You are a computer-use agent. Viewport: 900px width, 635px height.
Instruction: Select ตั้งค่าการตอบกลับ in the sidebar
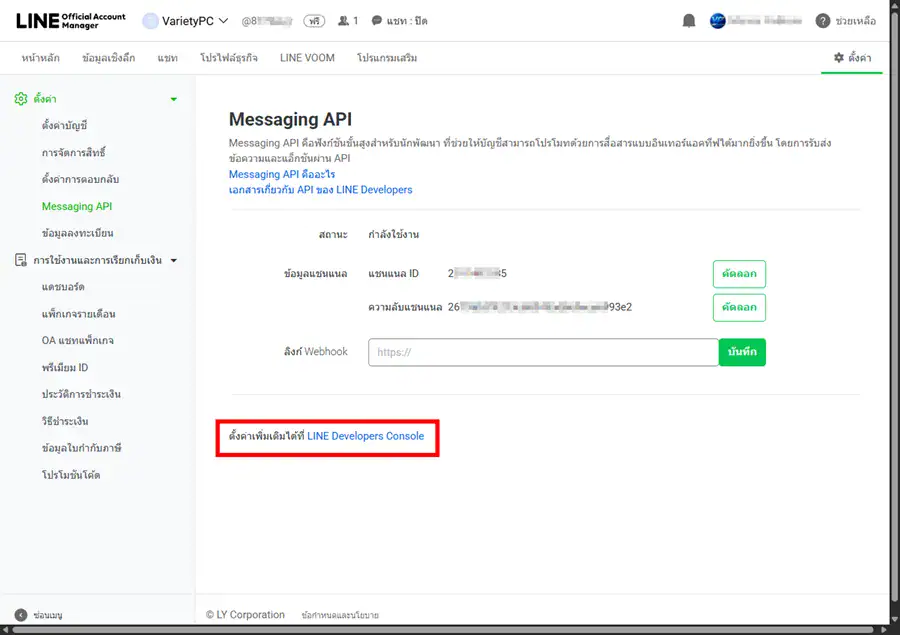(x=80, y=179)
